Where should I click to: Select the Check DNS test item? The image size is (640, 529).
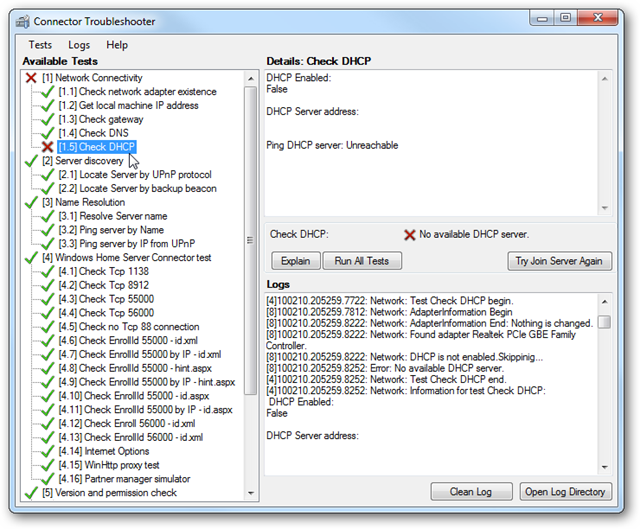[x=106, y=133]
